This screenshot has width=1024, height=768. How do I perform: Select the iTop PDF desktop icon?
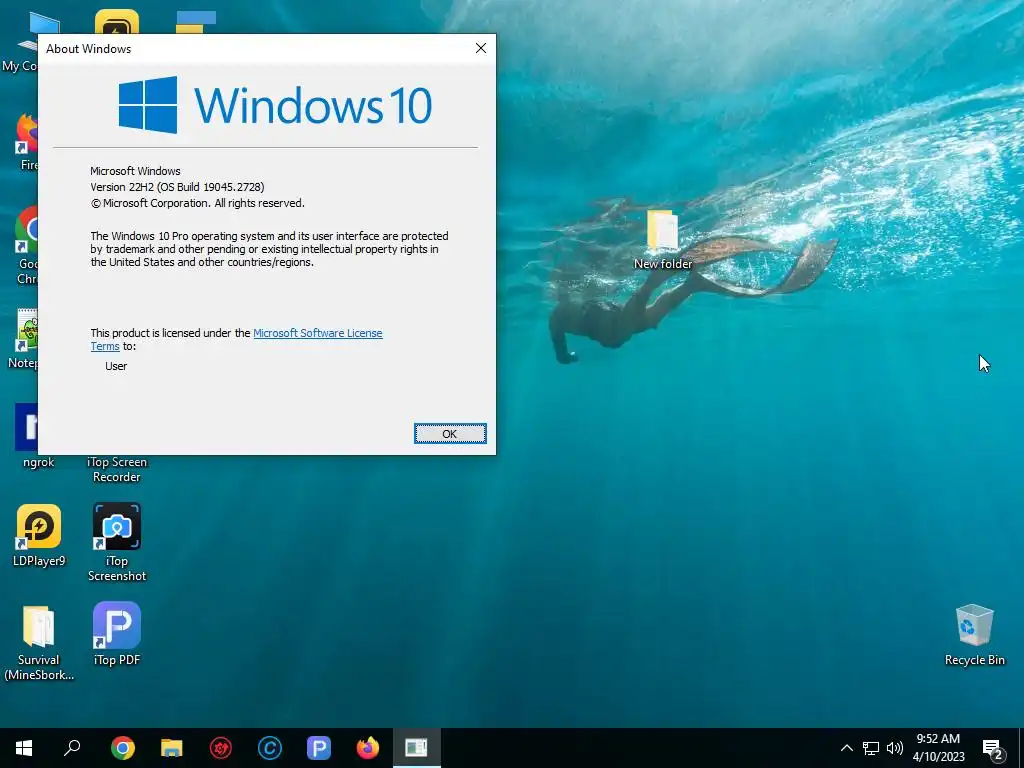point(117,634)
